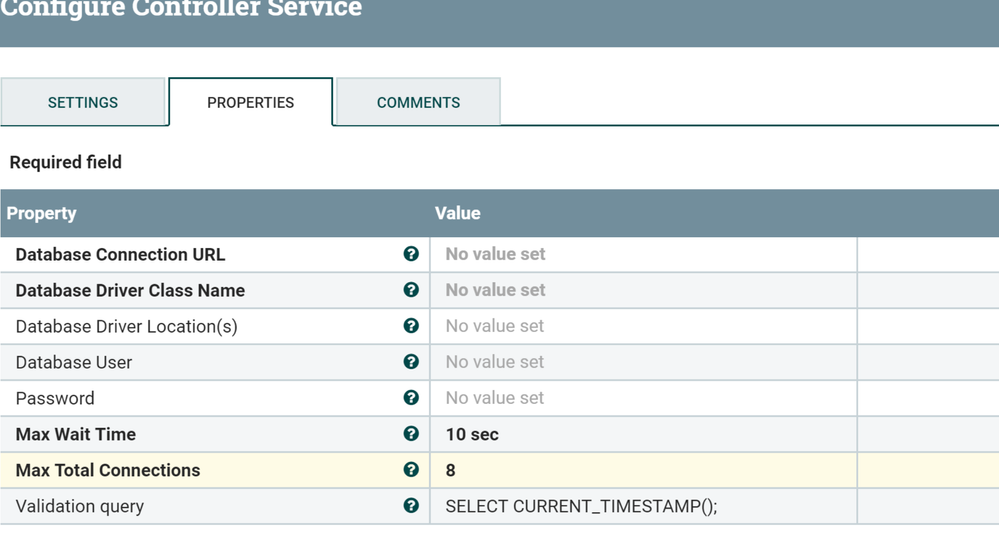Screen dimensions: 999x534
Task: Click help icon beside Max Wait Time
Action: [411, 434]
